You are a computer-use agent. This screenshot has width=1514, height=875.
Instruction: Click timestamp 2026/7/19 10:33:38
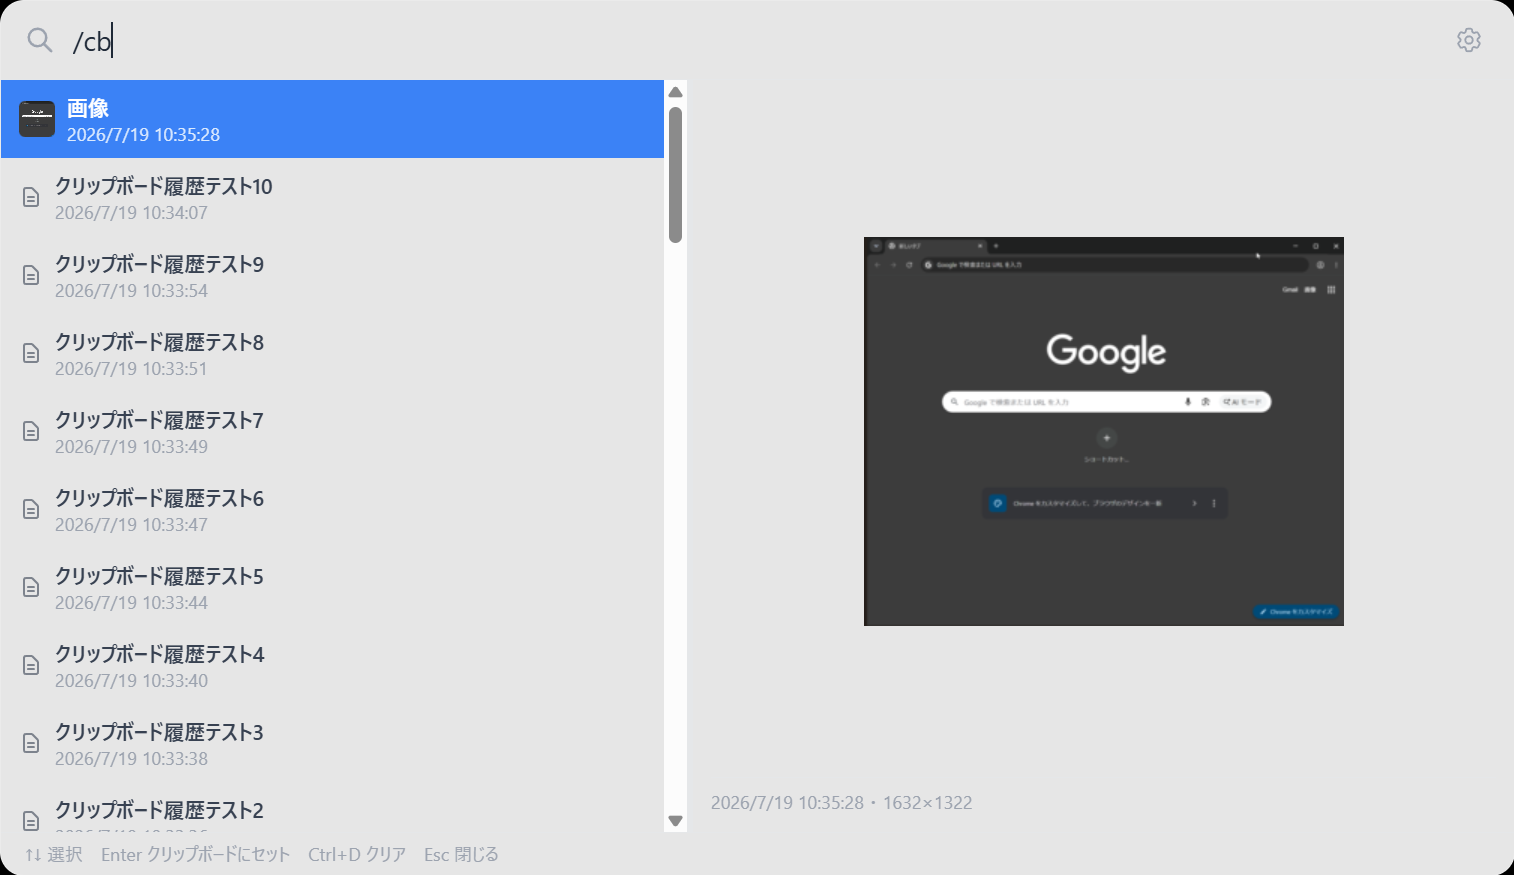point(131,759)
